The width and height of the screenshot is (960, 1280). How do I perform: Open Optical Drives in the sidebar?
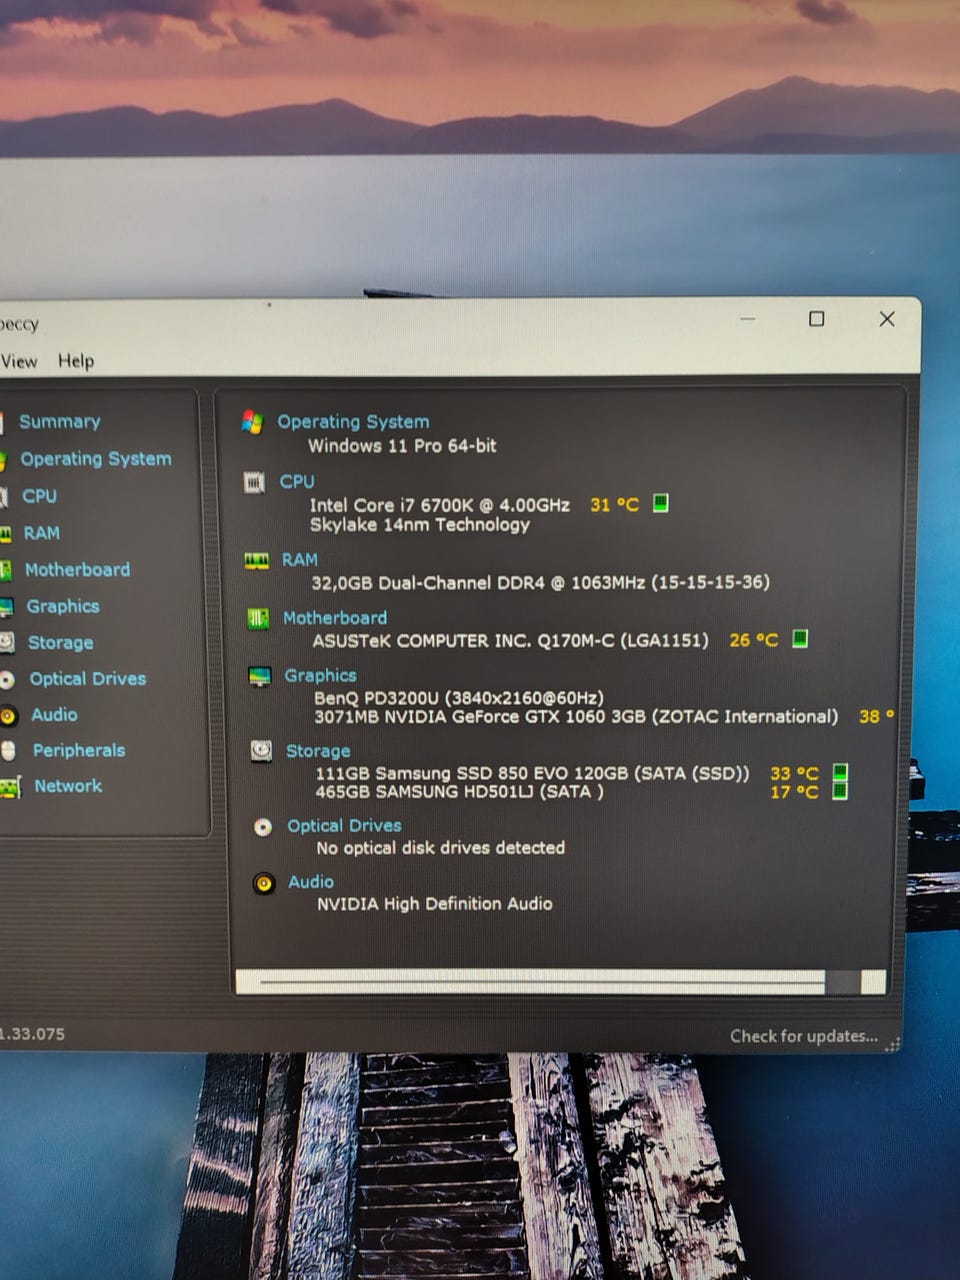88,679
